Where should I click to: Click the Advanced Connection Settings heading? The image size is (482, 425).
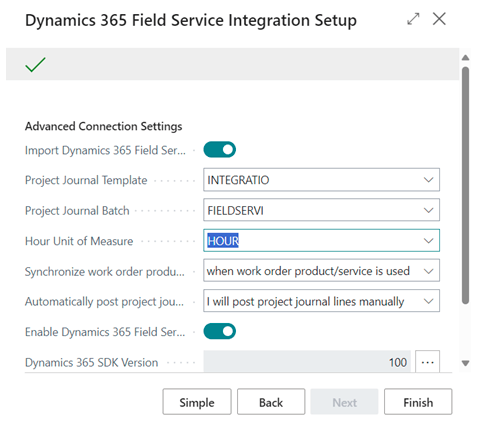tap(103, 126)
